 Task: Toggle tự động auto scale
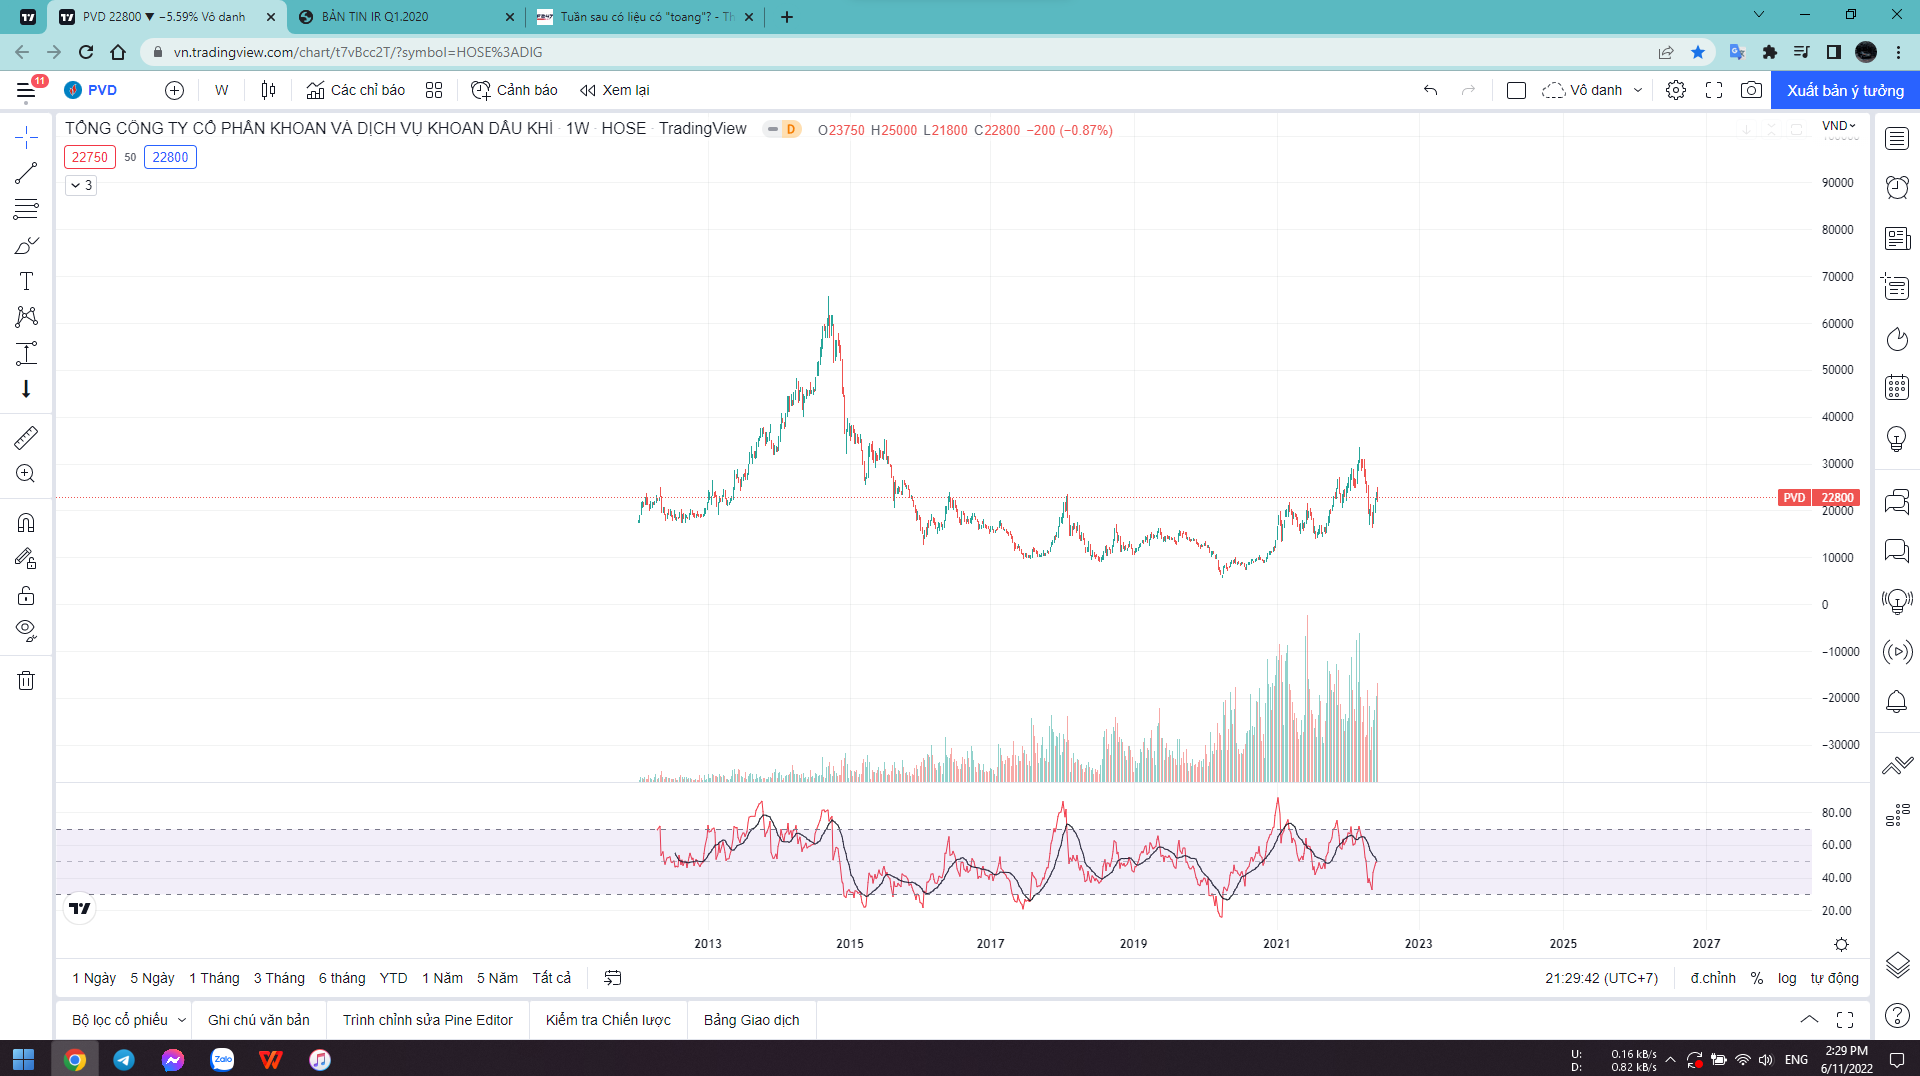pyautogui.click(x=1834, y=978)
